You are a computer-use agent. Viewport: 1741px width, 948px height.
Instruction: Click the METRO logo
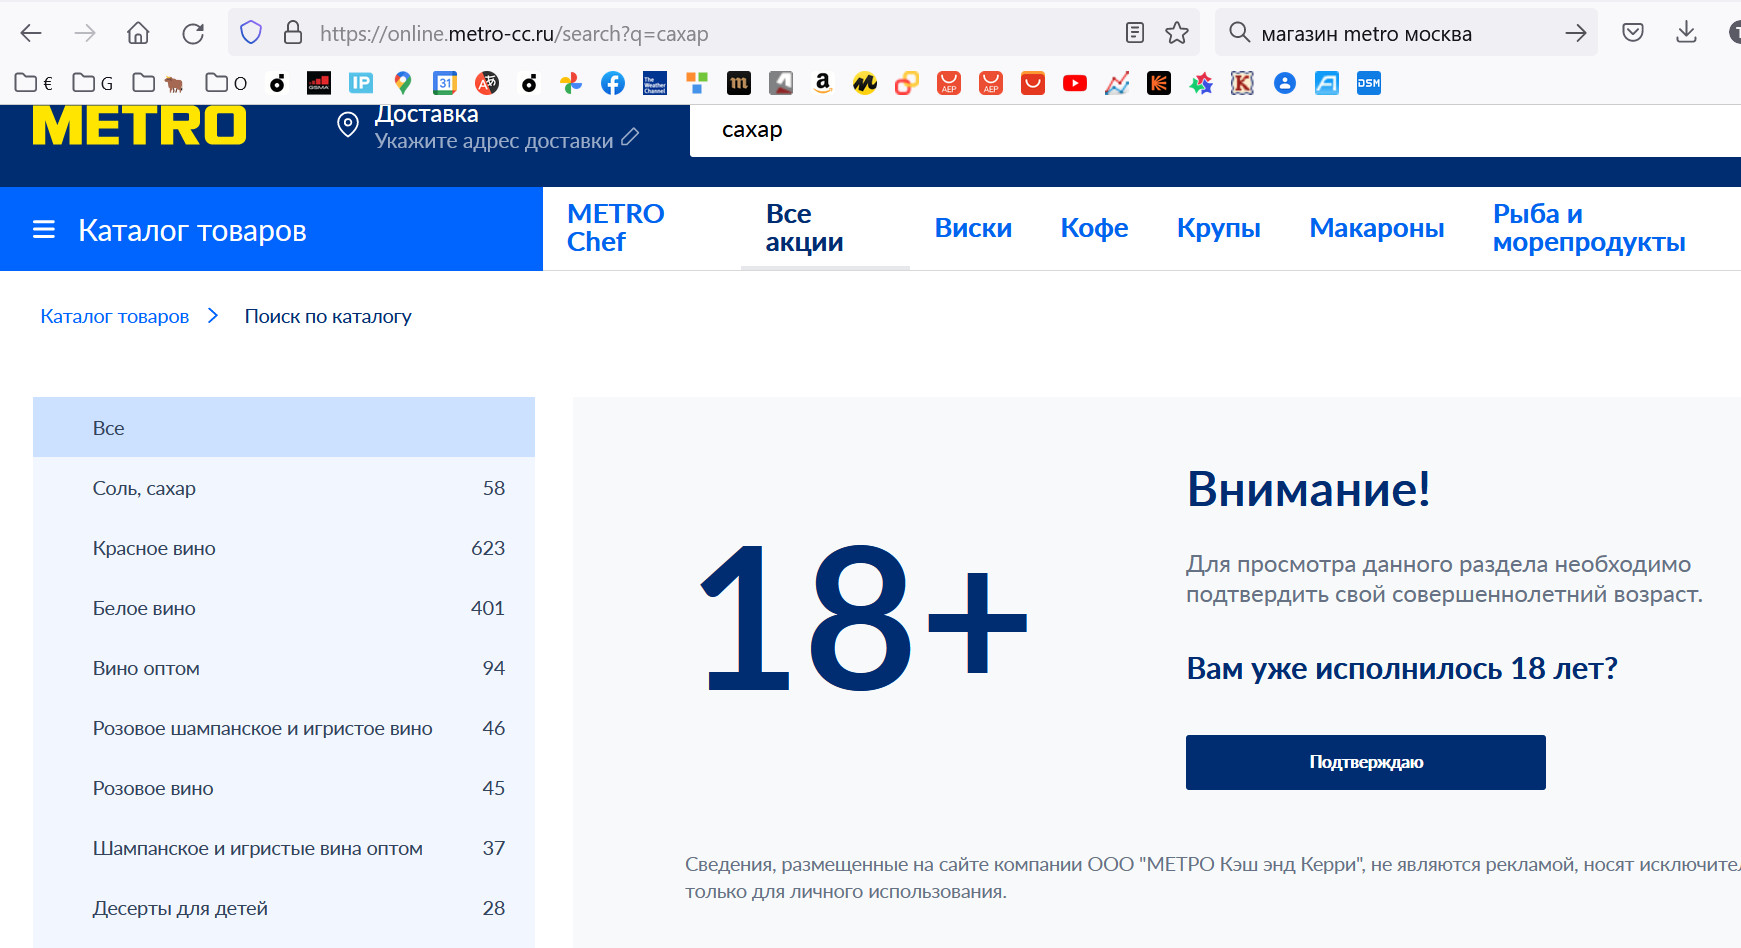tap(139, 126)
